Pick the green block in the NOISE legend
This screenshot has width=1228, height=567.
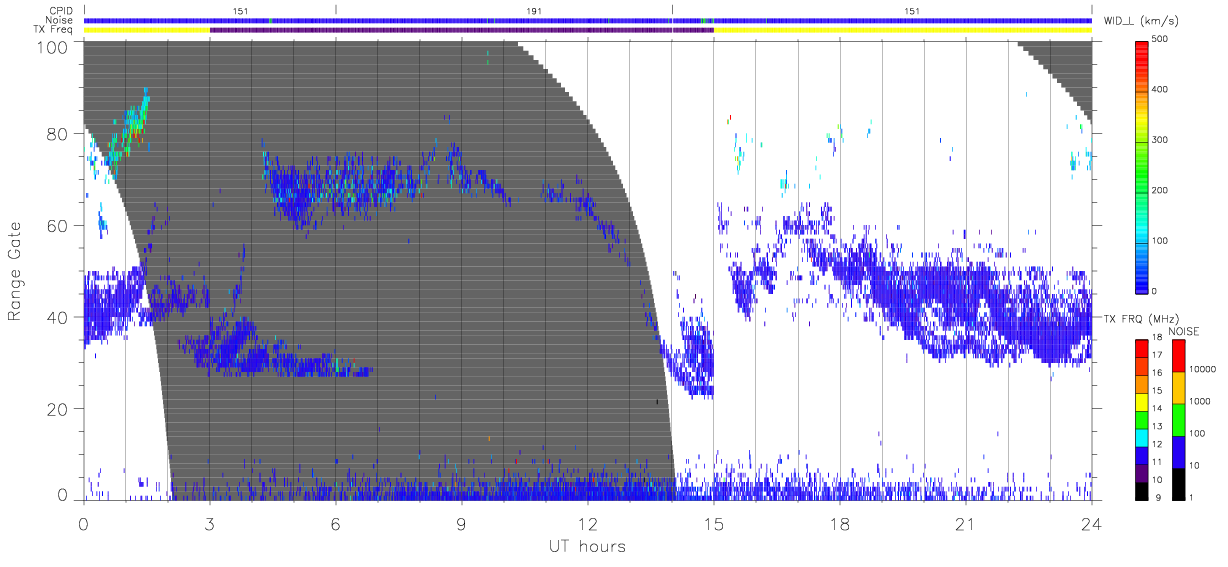click(1180, 419)
